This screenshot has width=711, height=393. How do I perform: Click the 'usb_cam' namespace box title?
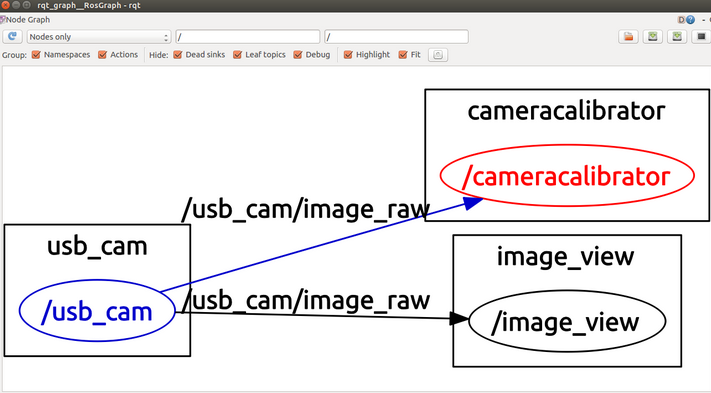point(97,247)
